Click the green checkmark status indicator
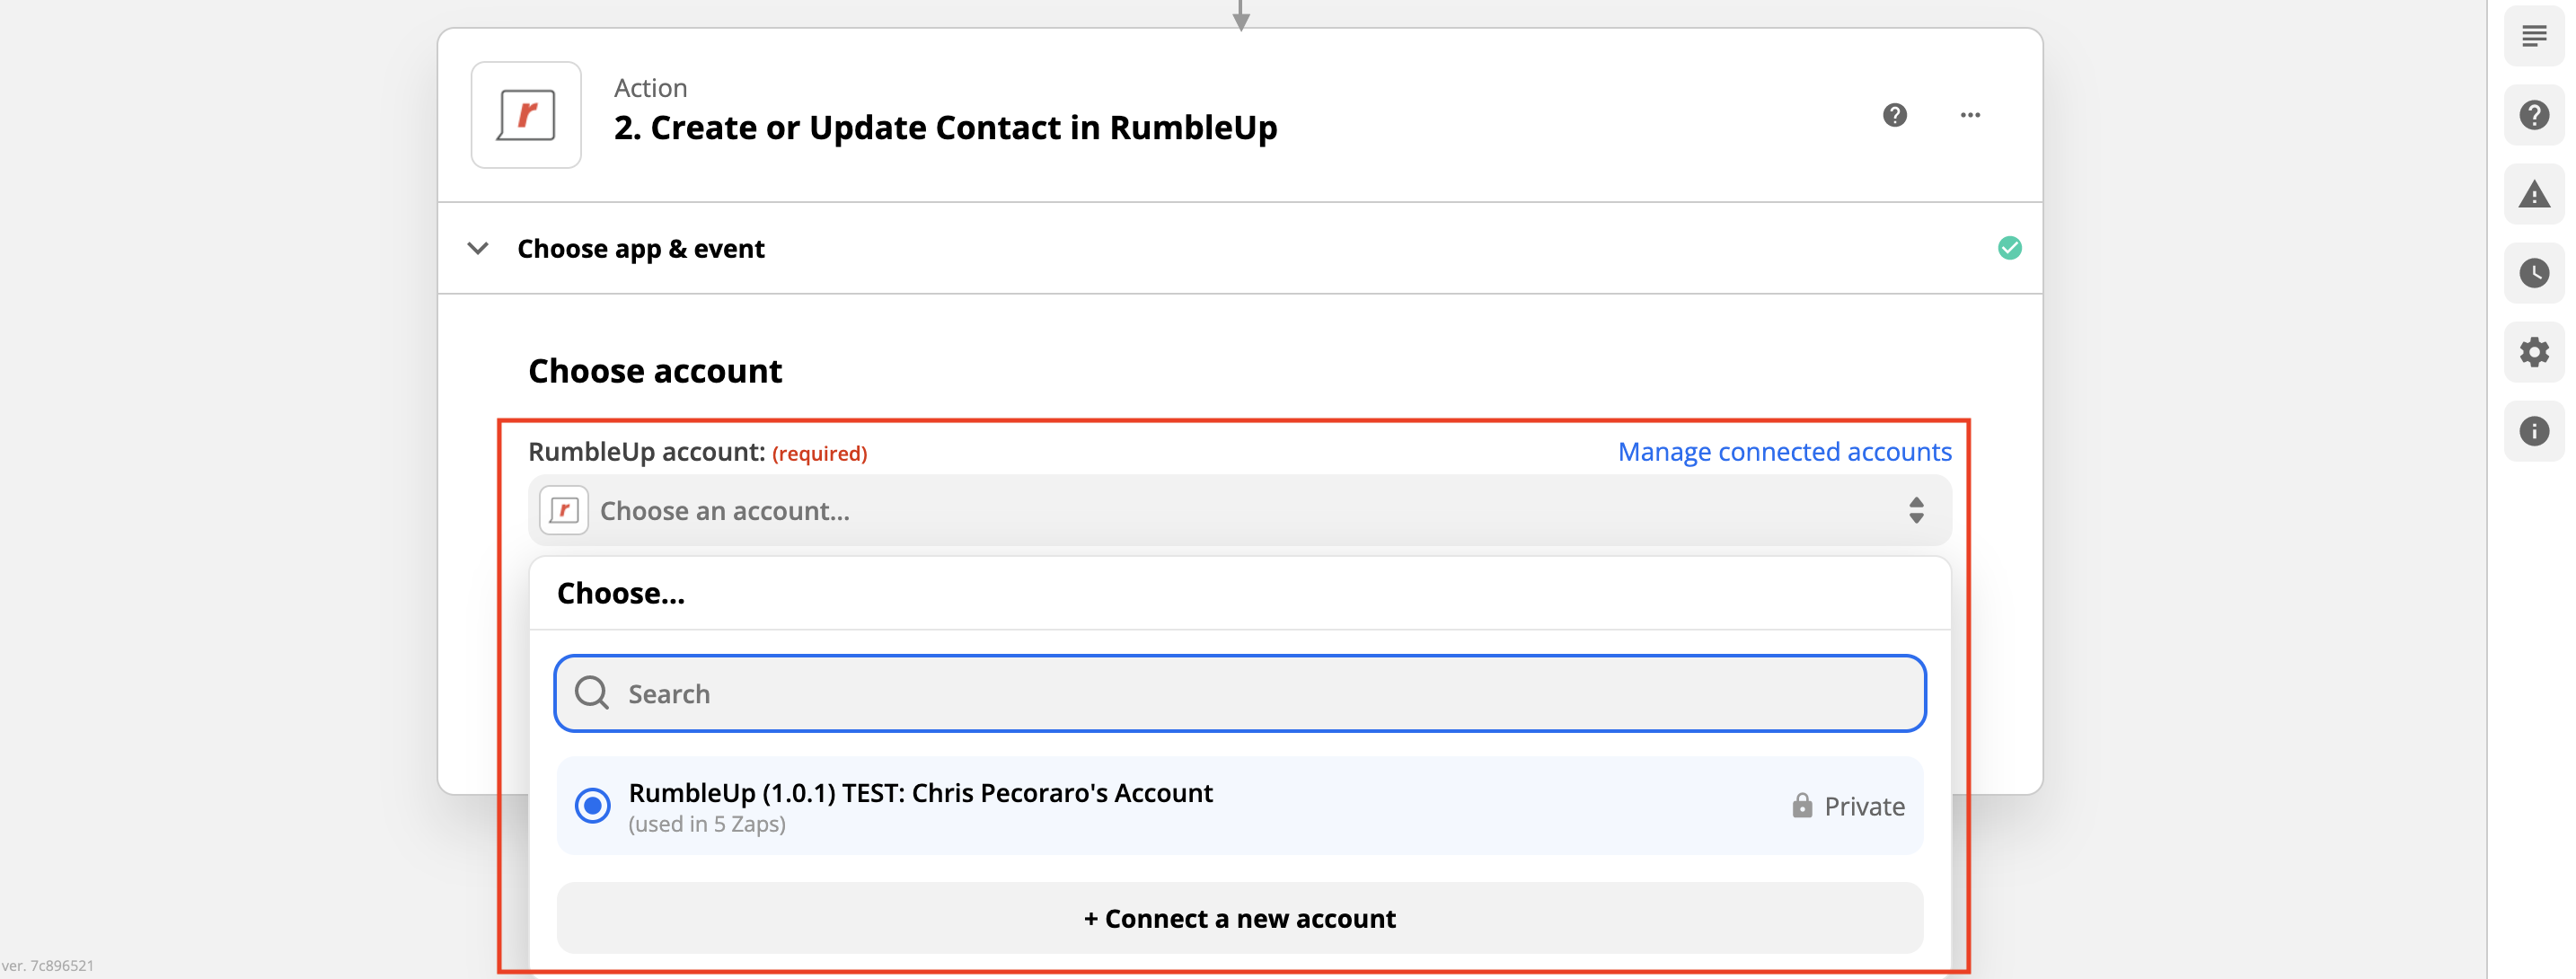 2009,248
